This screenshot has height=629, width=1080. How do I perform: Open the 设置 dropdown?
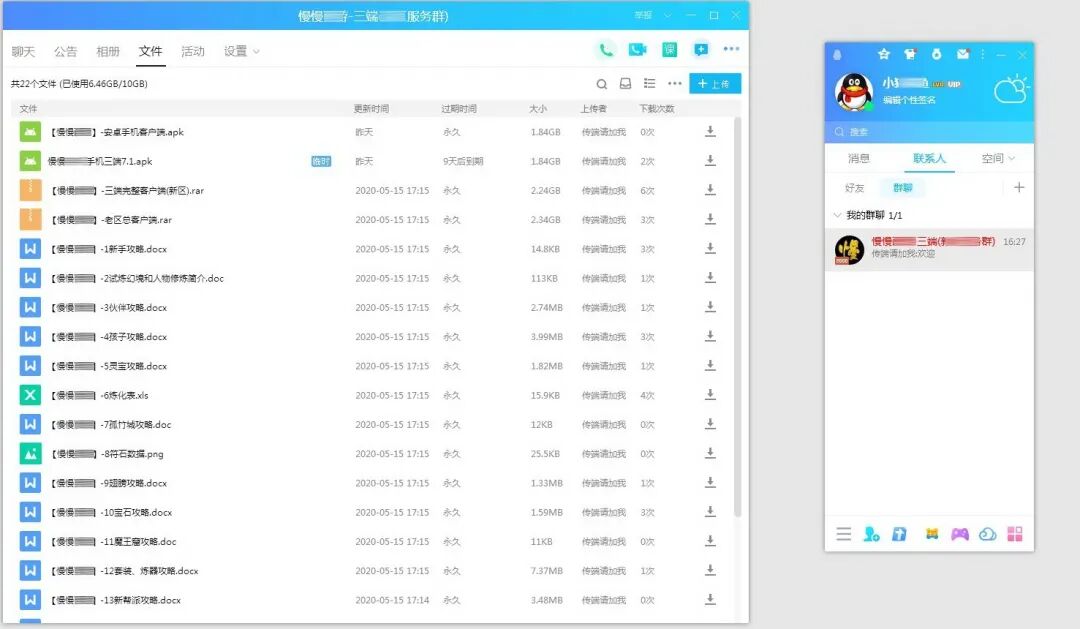pos(241,51)
